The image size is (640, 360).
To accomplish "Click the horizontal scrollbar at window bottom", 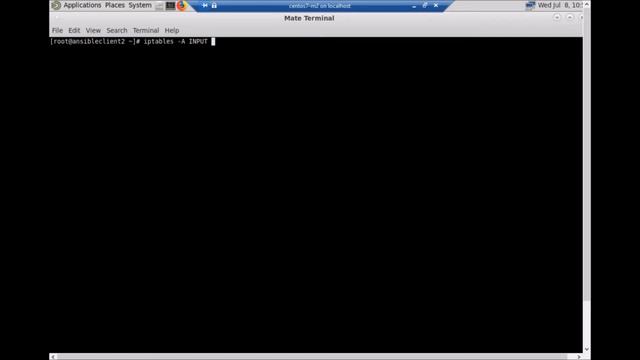I will [x=312, y=357].
